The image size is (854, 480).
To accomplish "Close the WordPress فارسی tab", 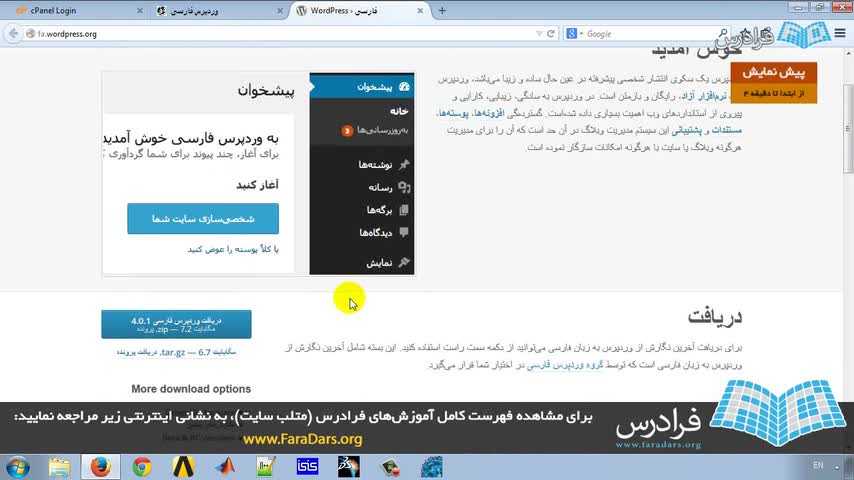I will coord(420,10).
